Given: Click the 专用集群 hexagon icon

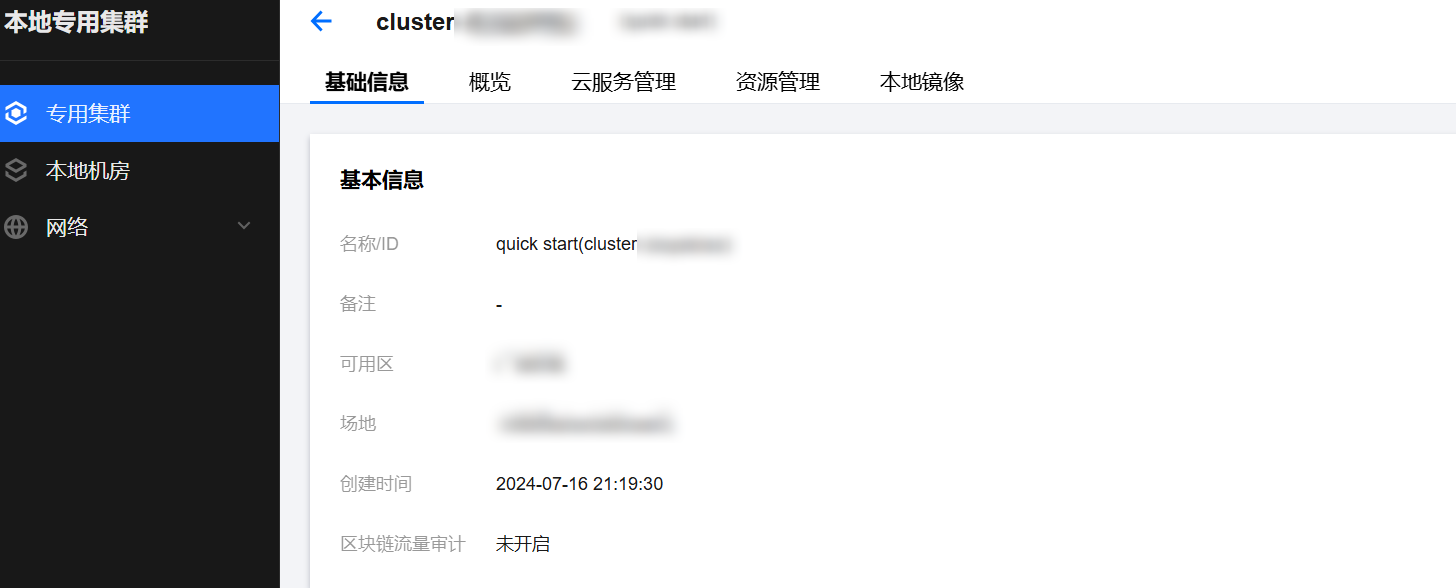Looking at the screenshot, I should [x=16, y=114].
